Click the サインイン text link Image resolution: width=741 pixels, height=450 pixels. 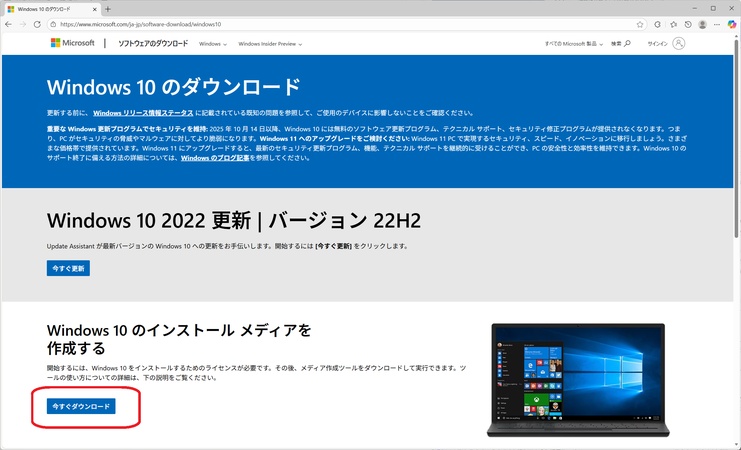pyautogui.click(x=657, y=44)
